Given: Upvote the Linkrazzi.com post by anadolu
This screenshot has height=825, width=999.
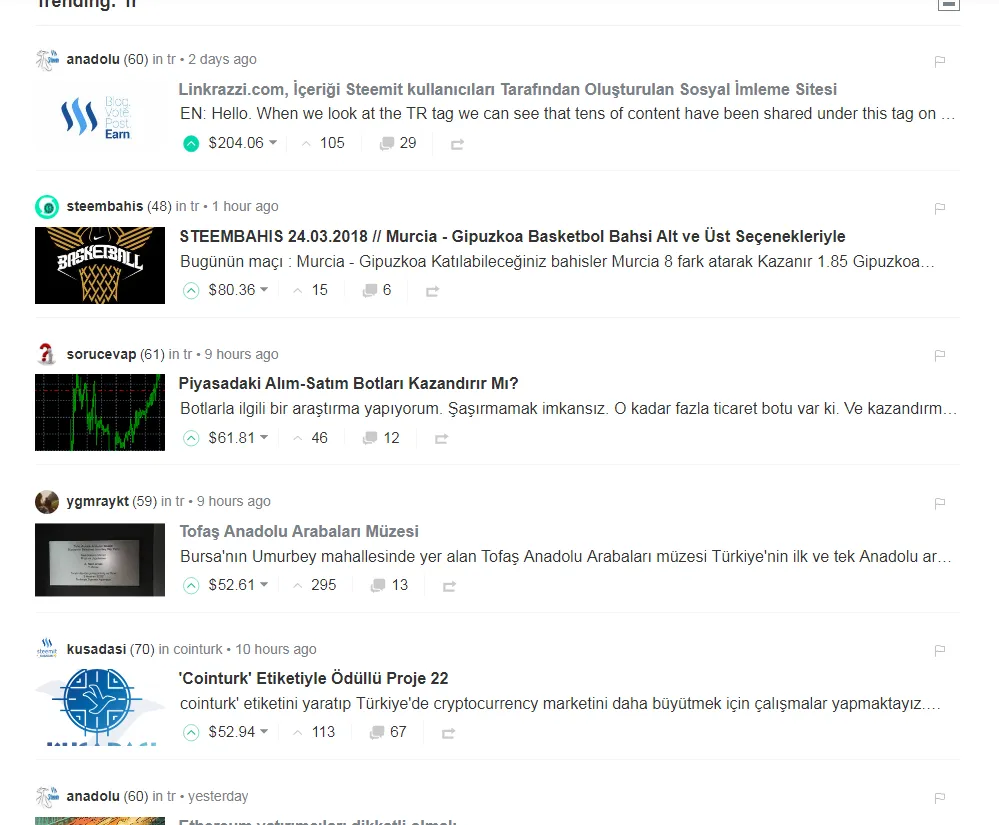Looking at the screenshot, I should (191, 143).
